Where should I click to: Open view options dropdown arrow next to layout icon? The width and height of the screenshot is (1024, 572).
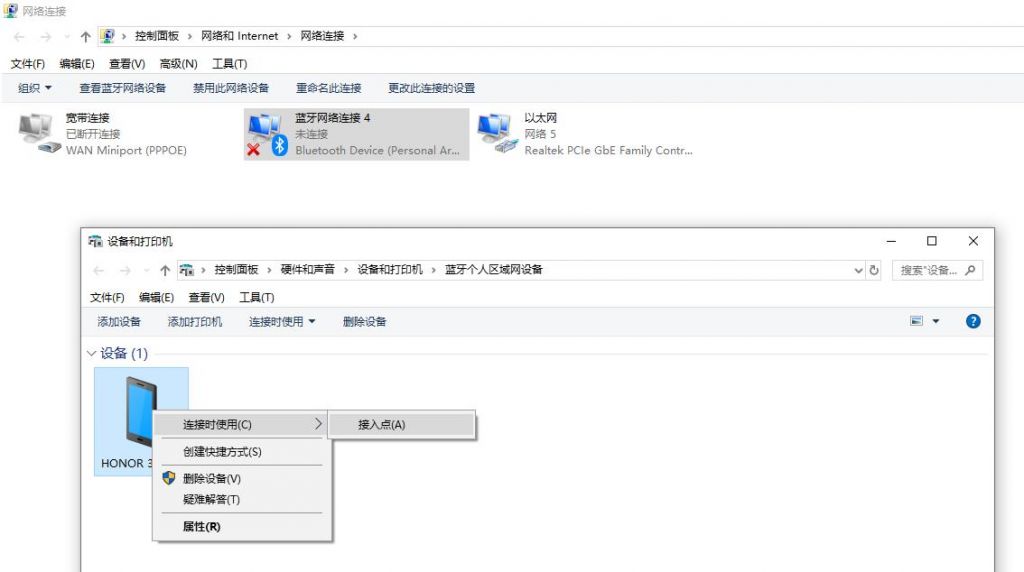(936, 321)
